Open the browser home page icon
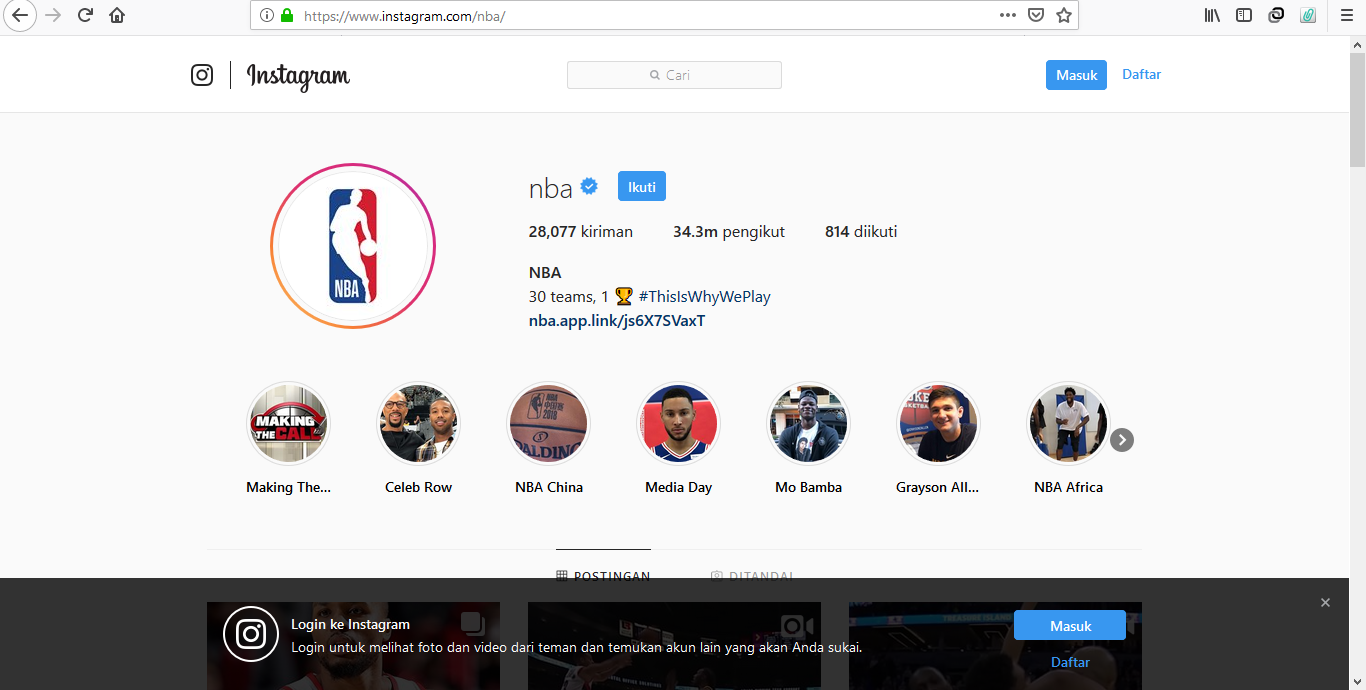 tap(117, 16)
